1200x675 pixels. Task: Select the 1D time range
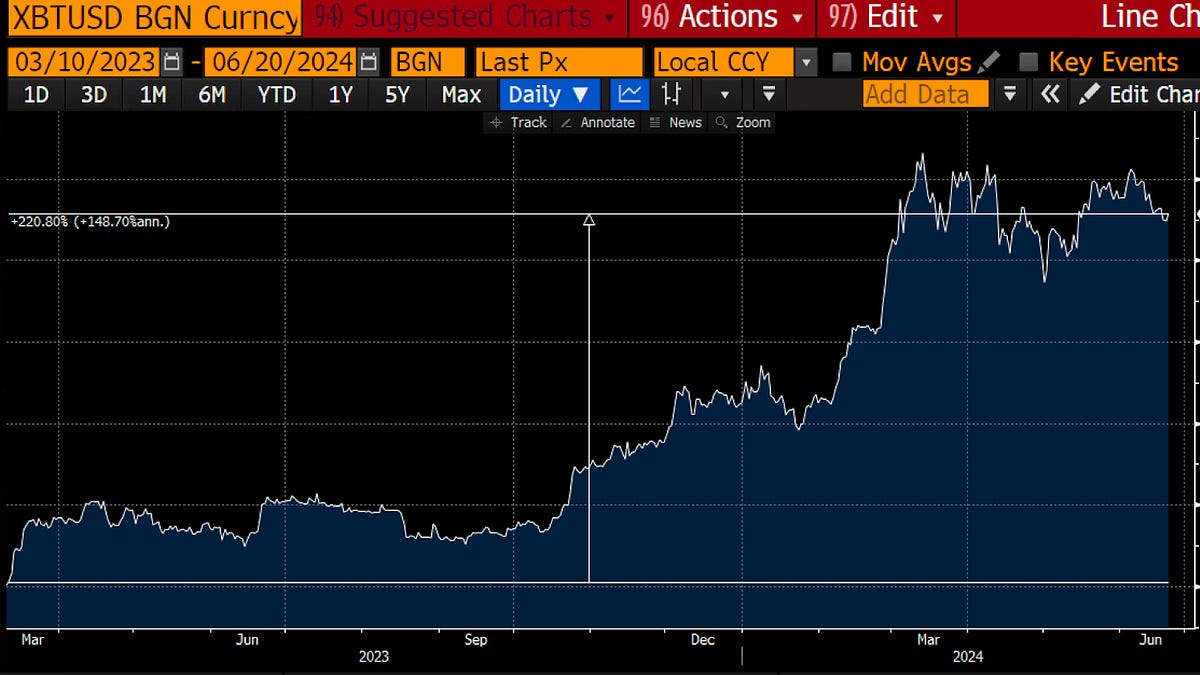click(x=36, y=95)
